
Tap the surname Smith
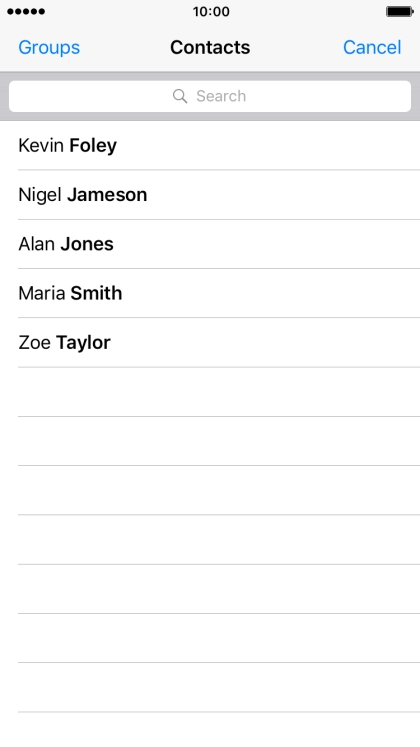click(96, 293)
